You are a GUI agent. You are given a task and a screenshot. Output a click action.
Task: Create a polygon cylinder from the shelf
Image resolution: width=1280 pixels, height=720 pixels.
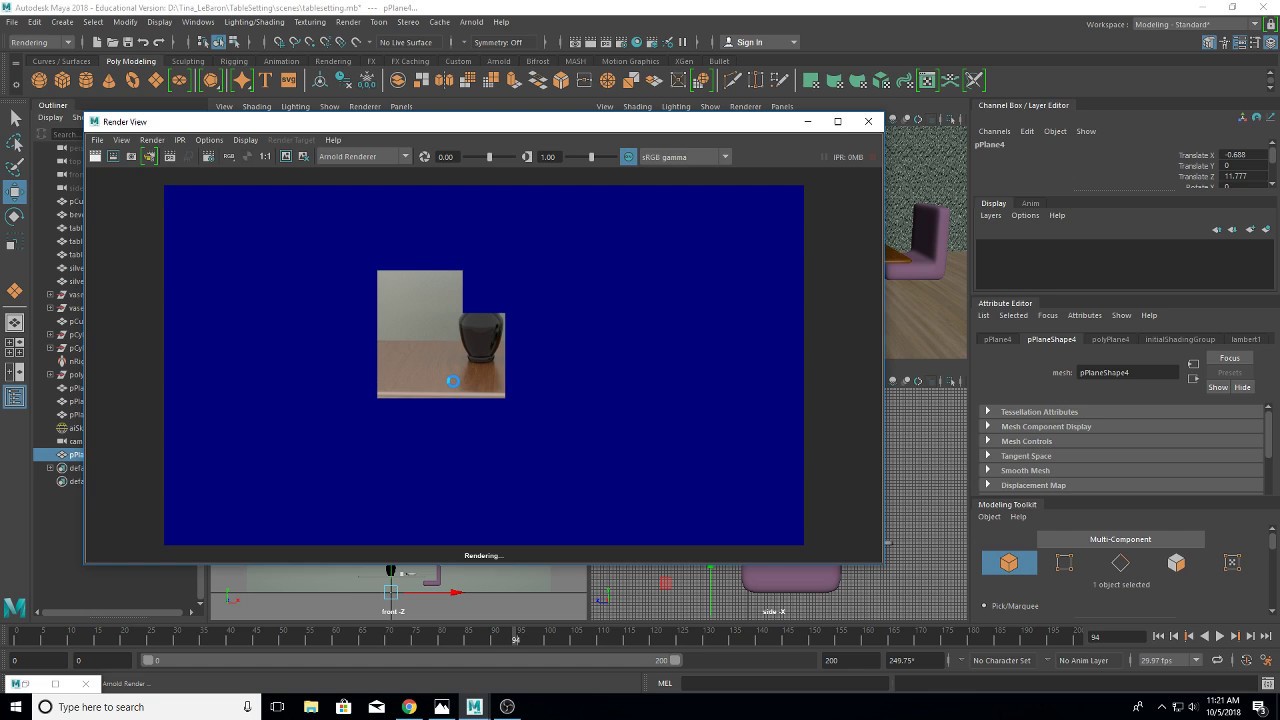[x=85, y=80]
